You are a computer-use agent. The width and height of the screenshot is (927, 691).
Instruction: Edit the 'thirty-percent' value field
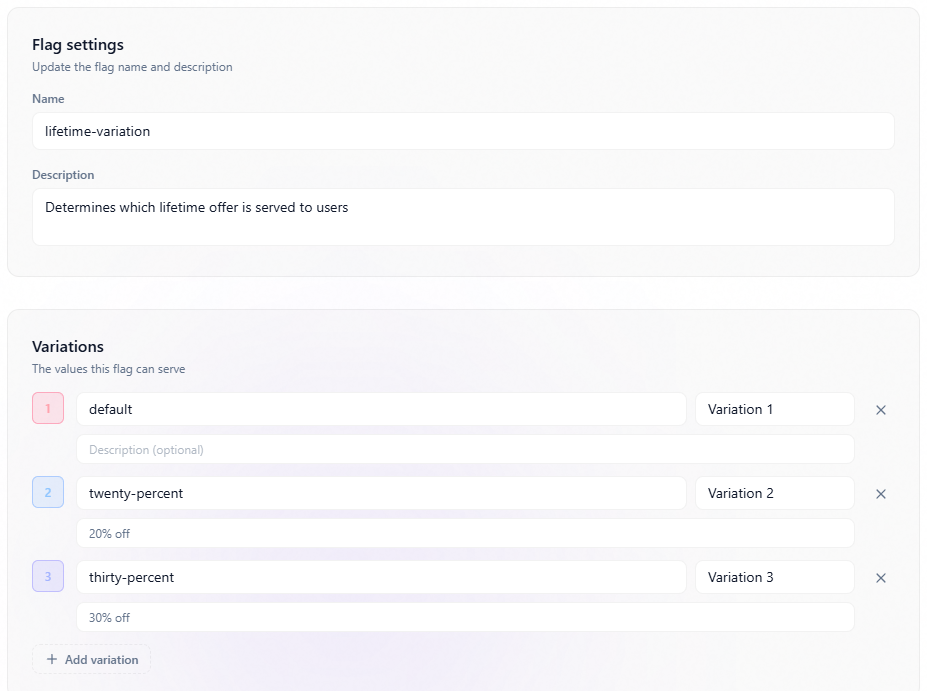[381, 577]
